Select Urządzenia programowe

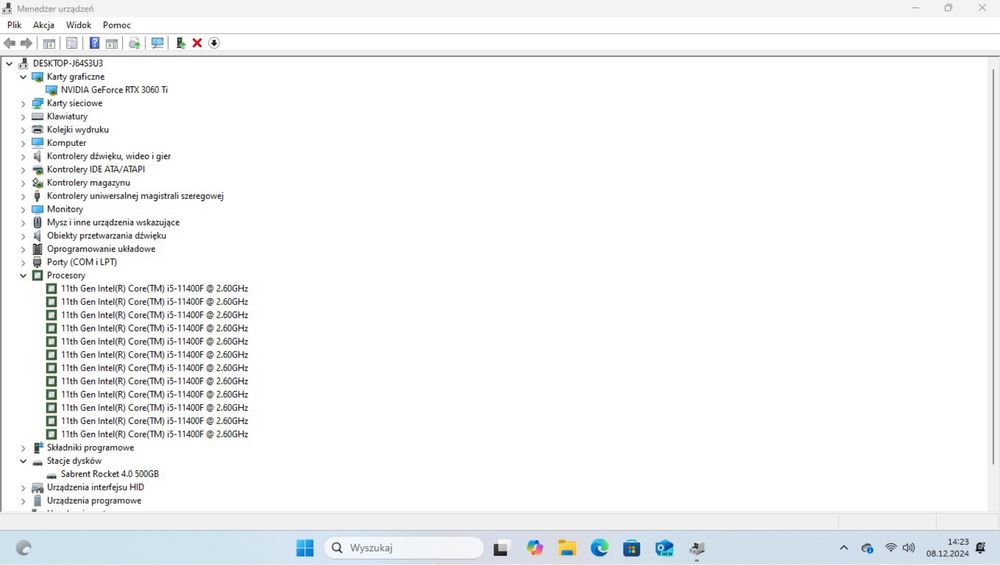pyautogui.click(x=94, y=501)
